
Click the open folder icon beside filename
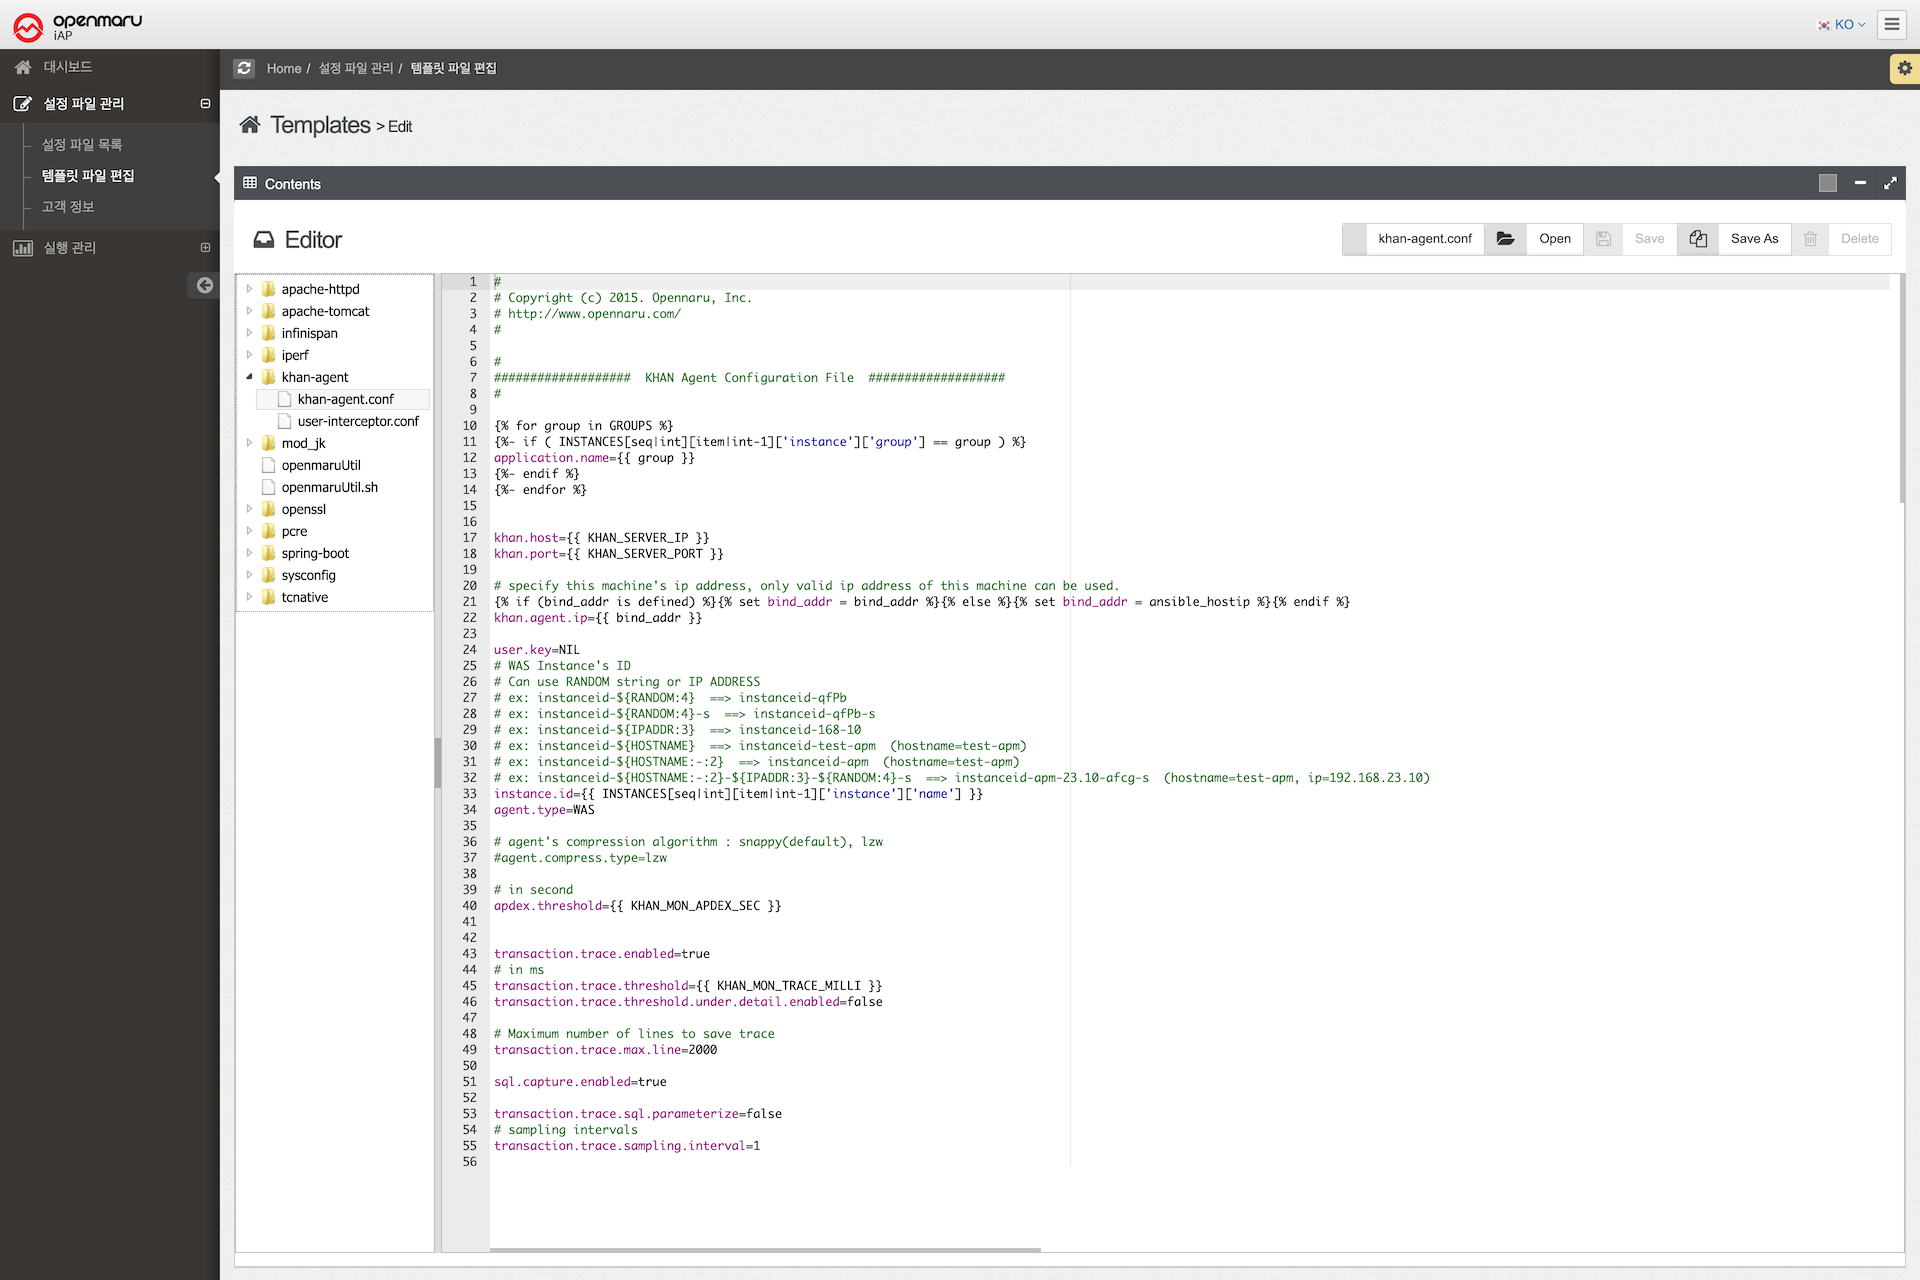pos(1505,239)
